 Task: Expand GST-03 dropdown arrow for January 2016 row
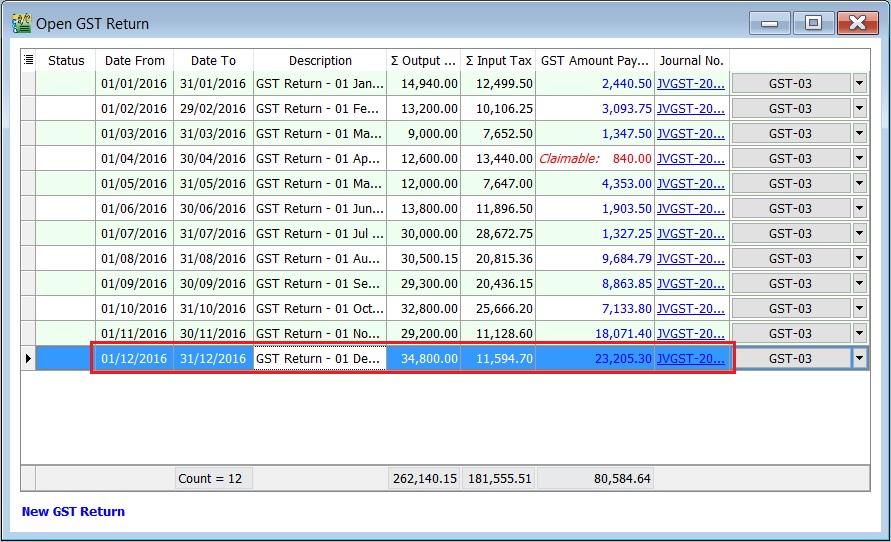click(x=859, y=84)
